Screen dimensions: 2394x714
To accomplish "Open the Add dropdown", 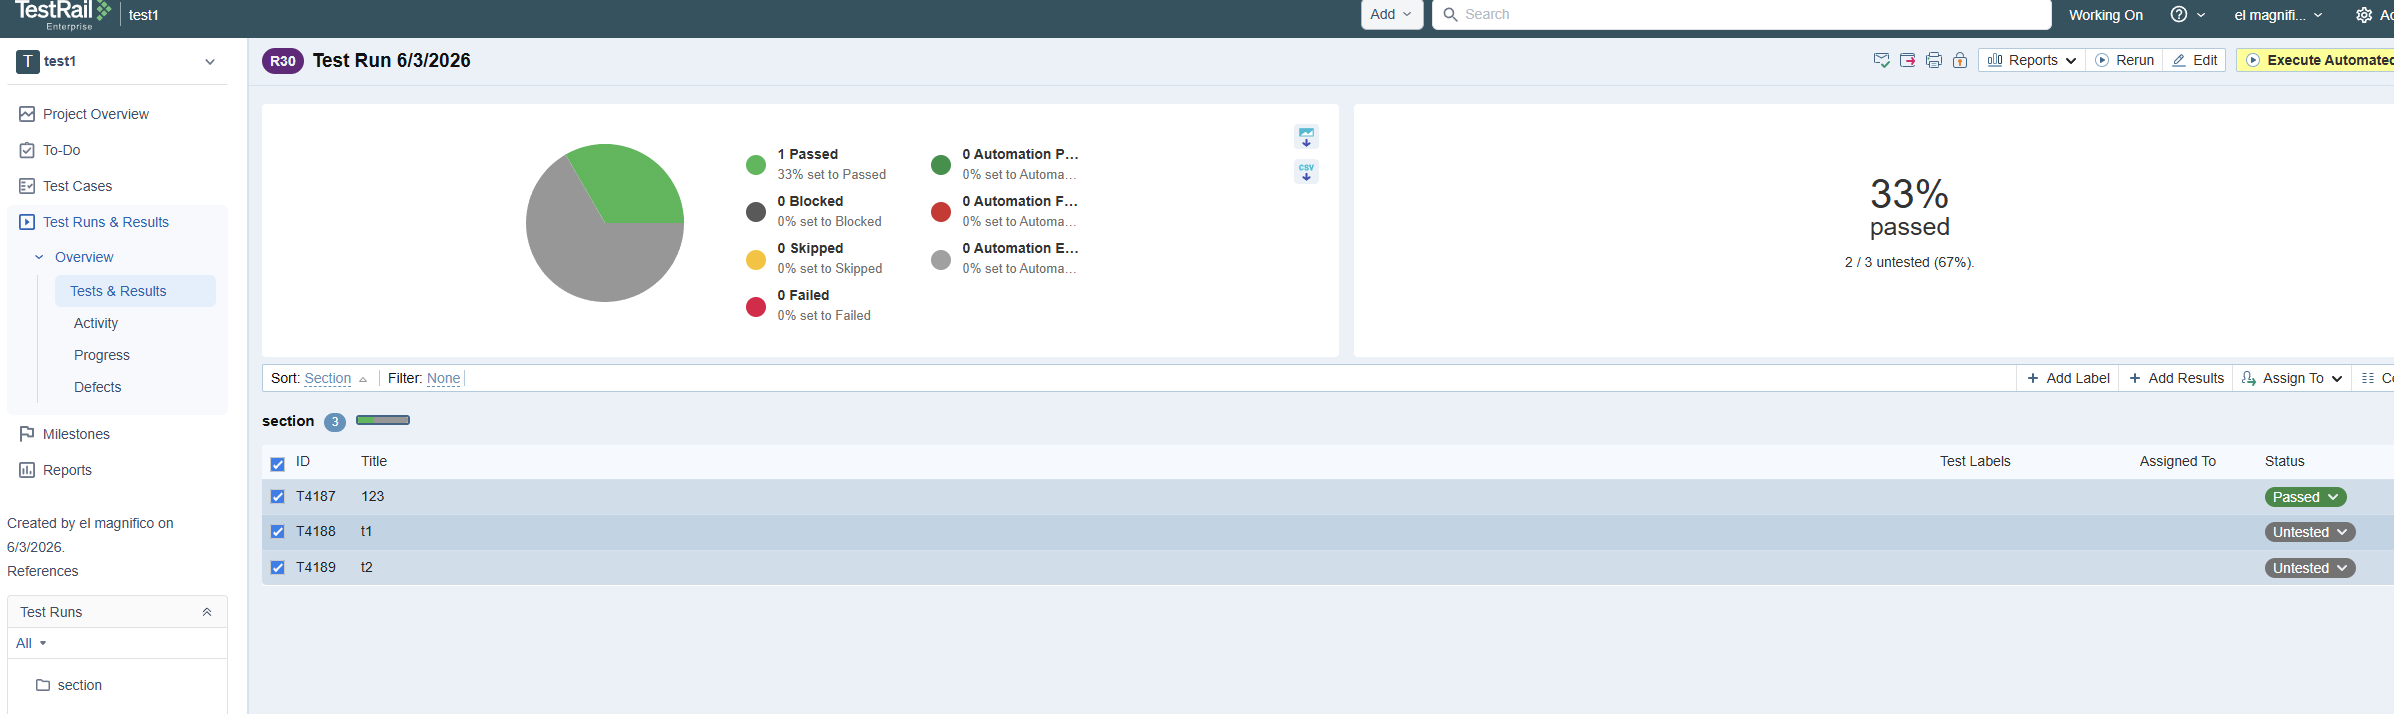I will (x=1392, y=14).
